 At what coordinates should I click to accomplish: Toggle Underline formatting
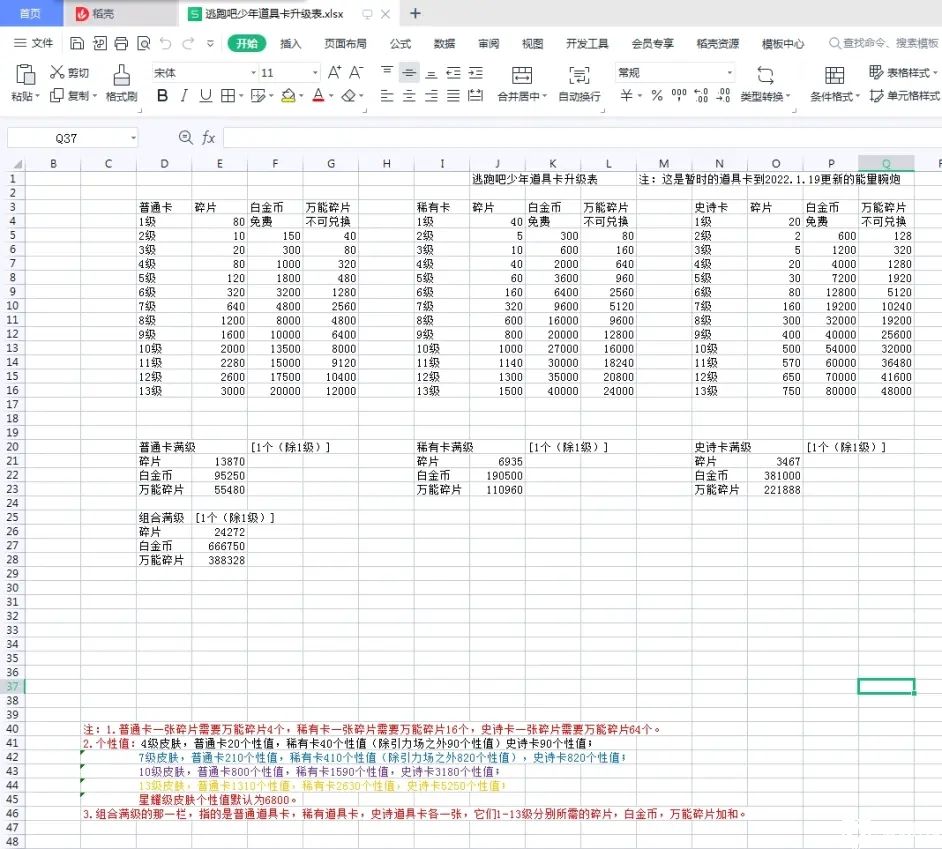coord(206,96)
